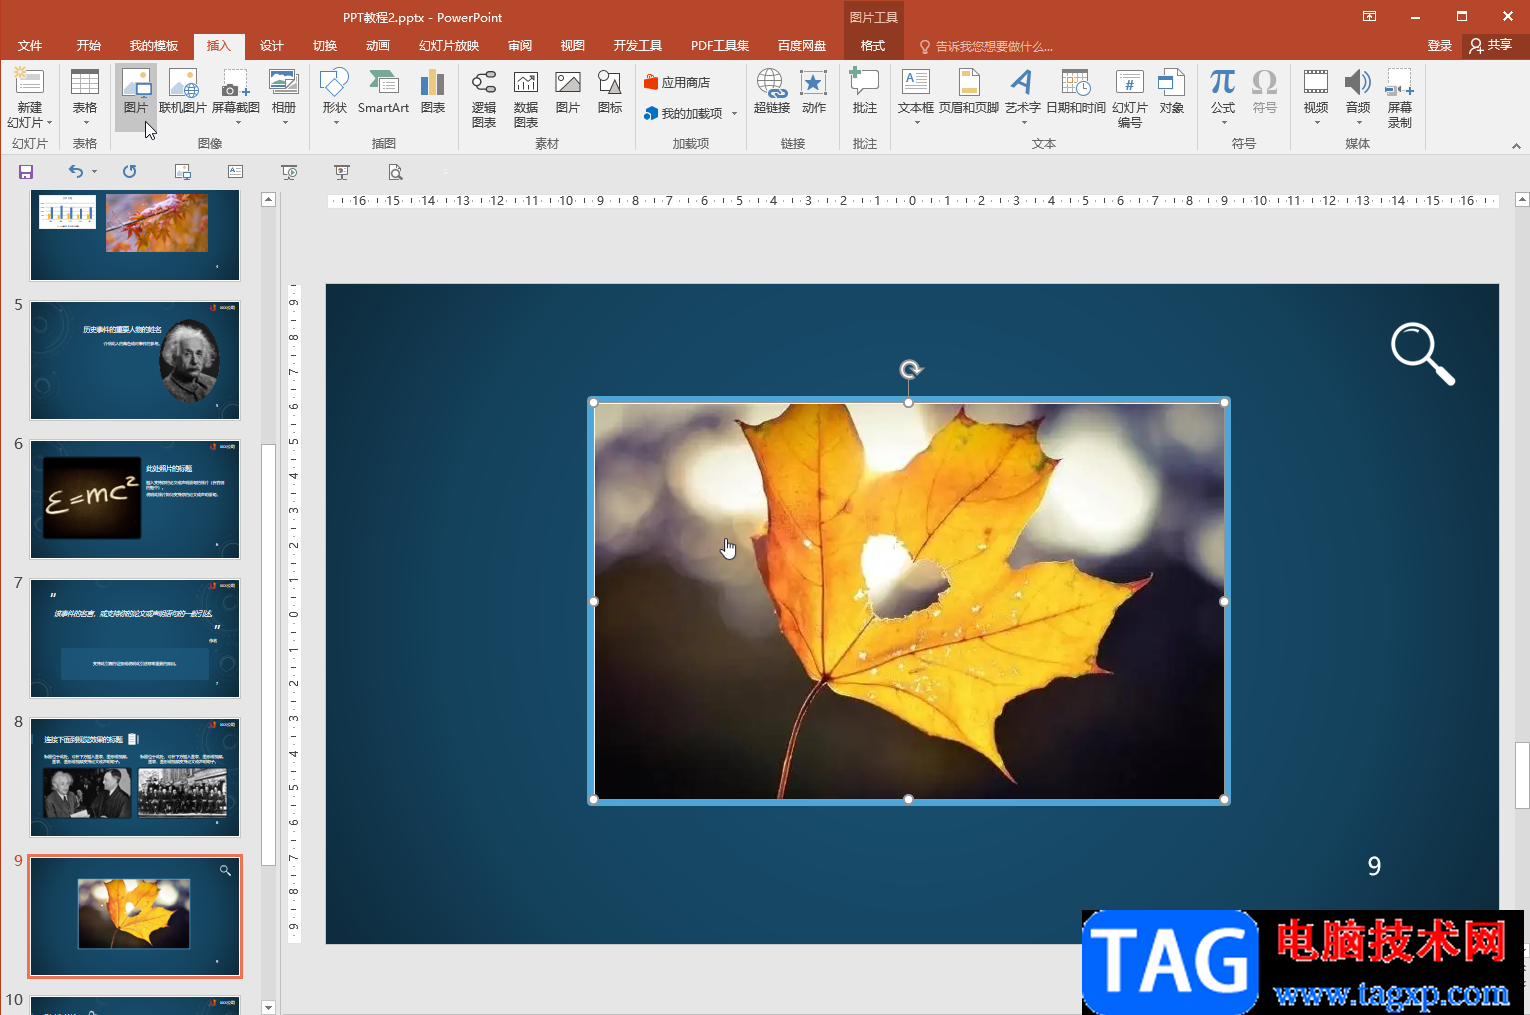Select slide 7 quote thumbnail
Image resolution: width=1530 pixels, height=1015 pixels.
[135, 638]
